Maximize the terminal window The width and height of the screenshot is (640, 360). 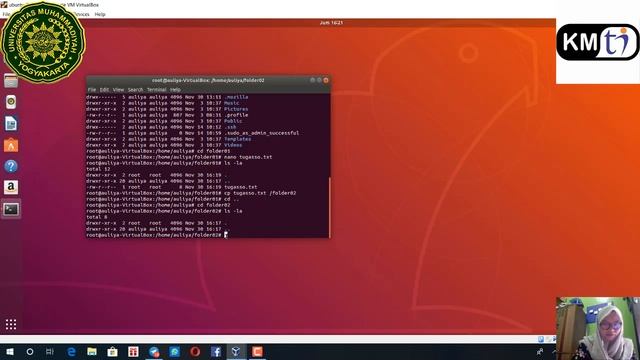(319, 80)
